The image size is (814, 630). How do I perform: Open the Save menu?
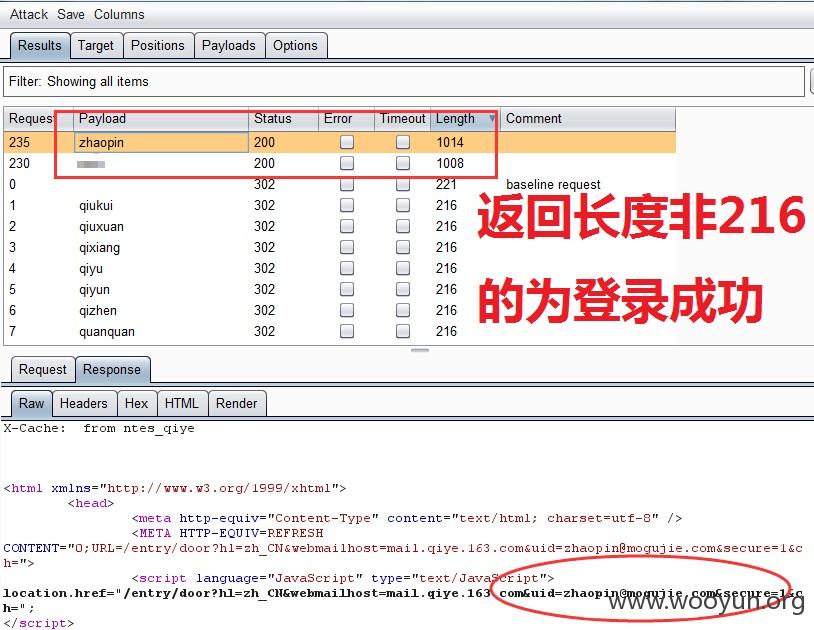point(71,15)
